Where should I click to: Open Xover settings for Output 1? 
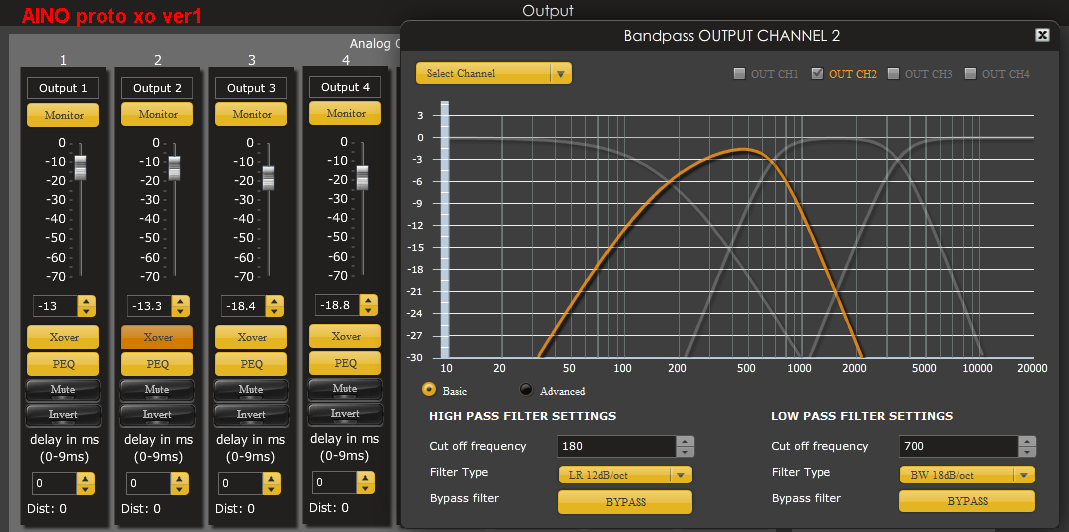(63, 337)
